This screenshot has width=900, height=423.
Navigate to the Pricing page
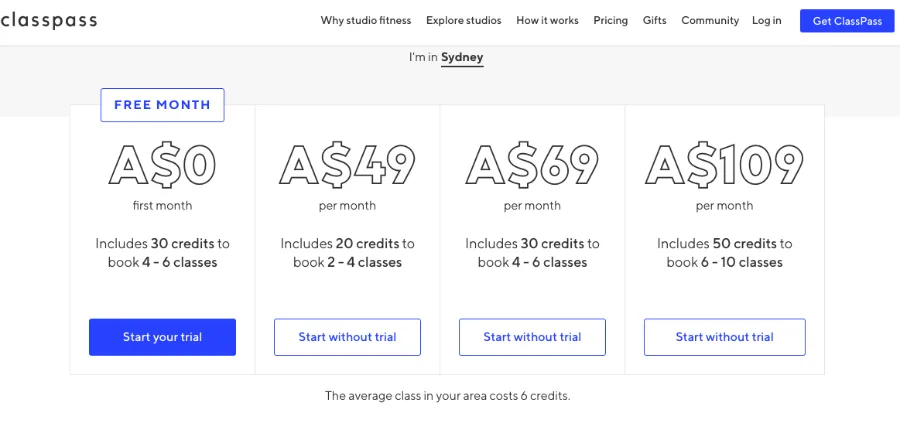tap(610, 21)
